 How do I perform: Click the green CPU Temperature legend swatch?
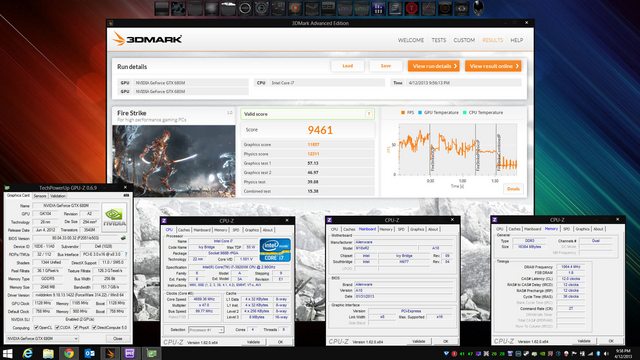click(x=464, y=113)
